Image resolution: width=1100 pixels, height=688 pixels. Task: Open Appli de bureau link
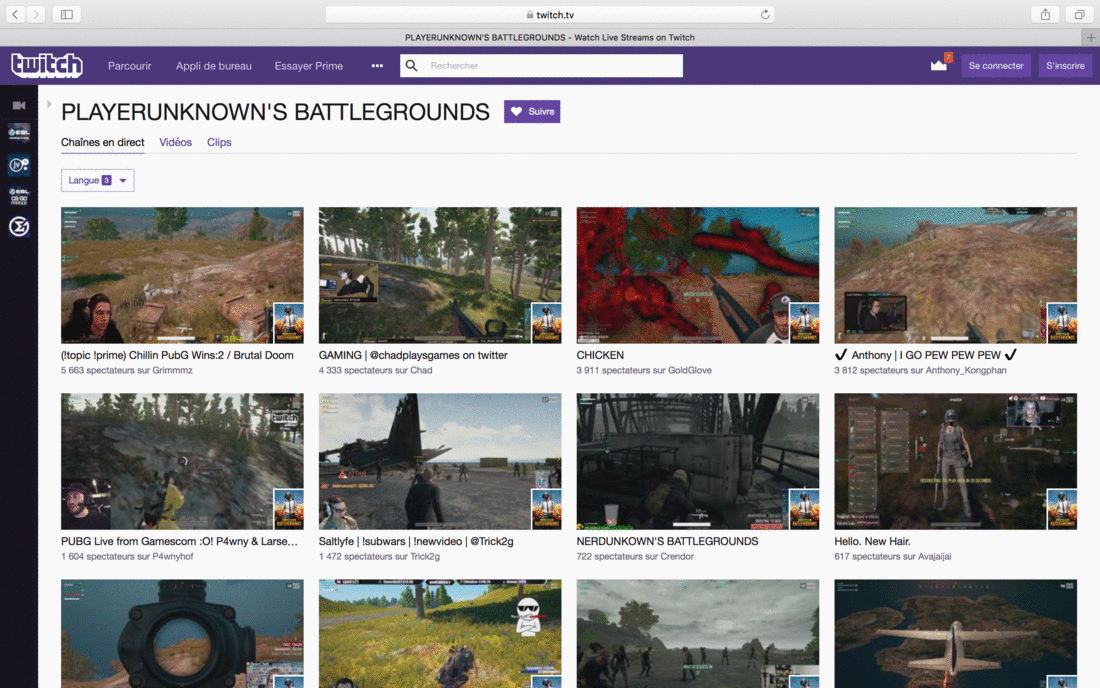point(213,65)
